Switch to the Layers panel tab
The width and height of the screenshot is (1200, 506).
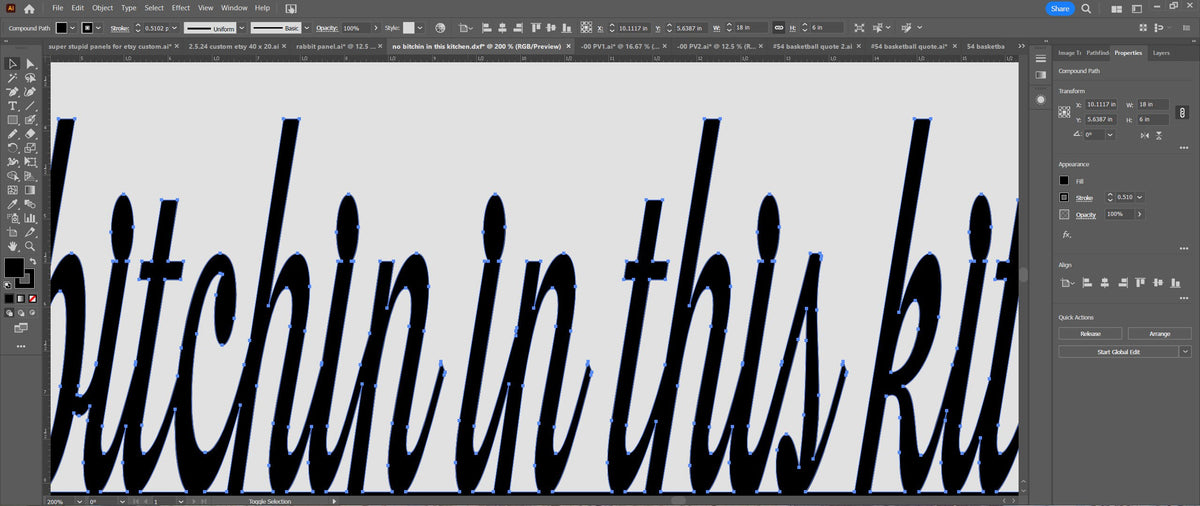click(x=1161, y=52)
